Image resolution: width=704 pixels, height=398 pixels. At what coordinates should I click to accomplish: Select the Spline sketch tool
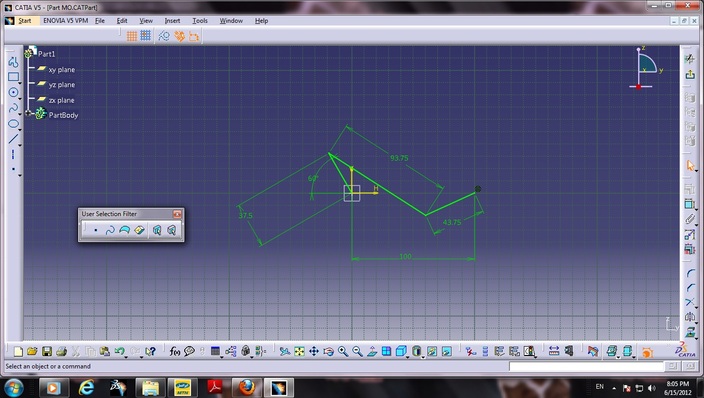(13, 108)
